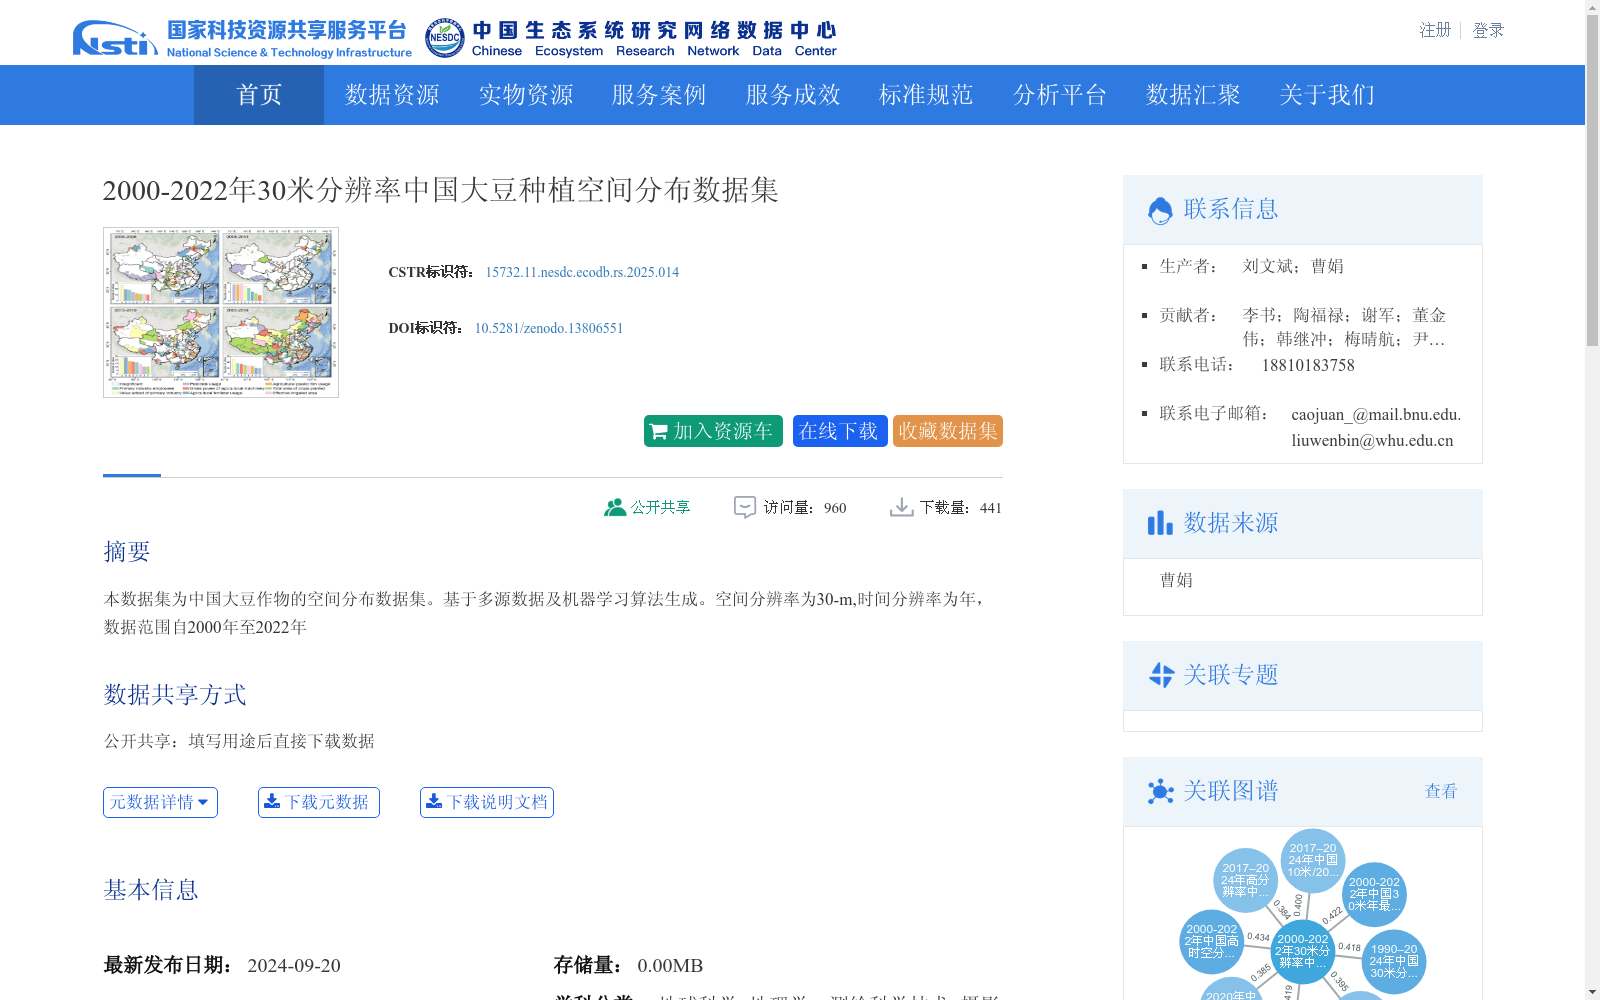Screen dimensions: 1600x1000
Task: Click the 下载说明文档 button
Action: 487,802
